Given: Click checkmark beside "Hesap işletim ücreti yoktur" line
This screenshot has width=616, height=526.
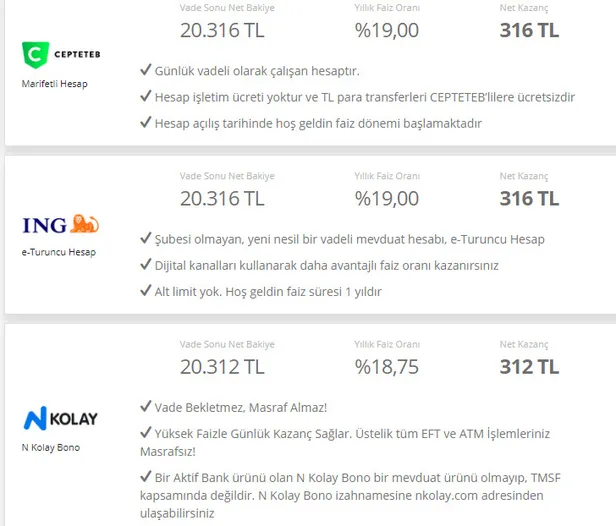Looking at the screenshot, I should click(146, 97).
